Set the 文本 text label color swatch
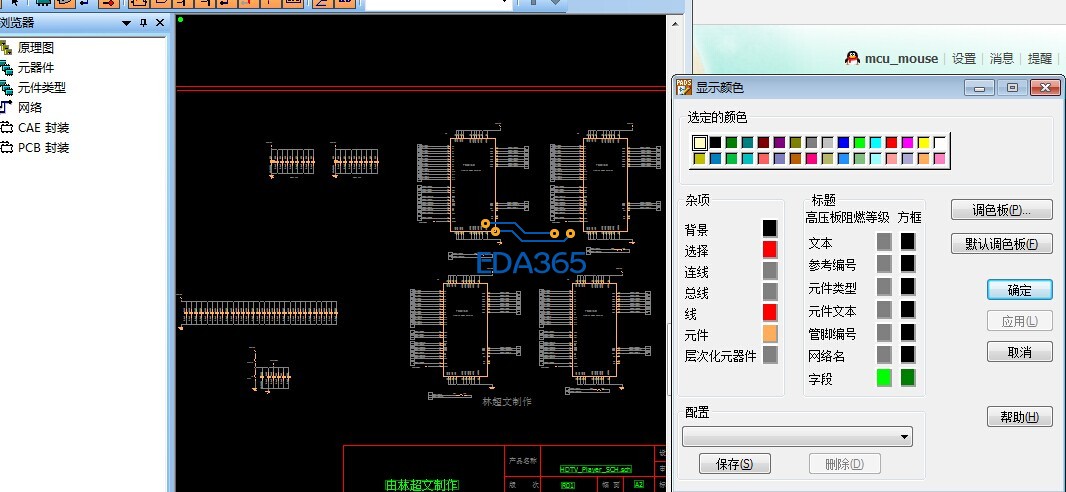Image resolution: width=1066 pixels, height=492 pixels. 884,241
